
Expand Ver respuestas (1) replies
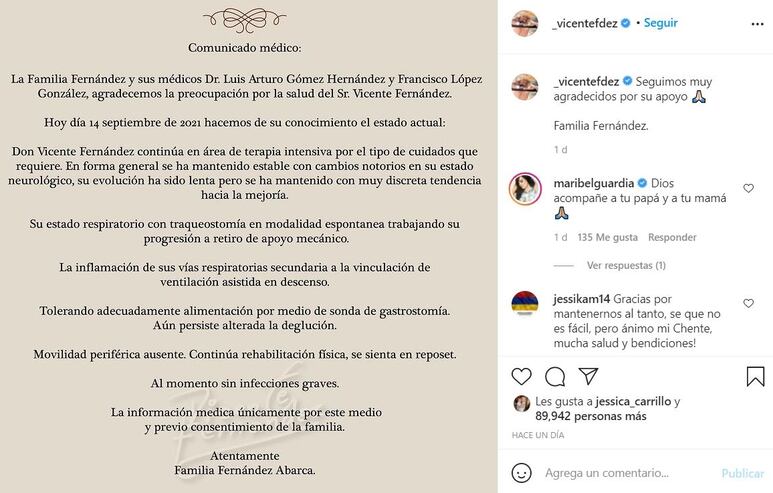tap(626, 266)
